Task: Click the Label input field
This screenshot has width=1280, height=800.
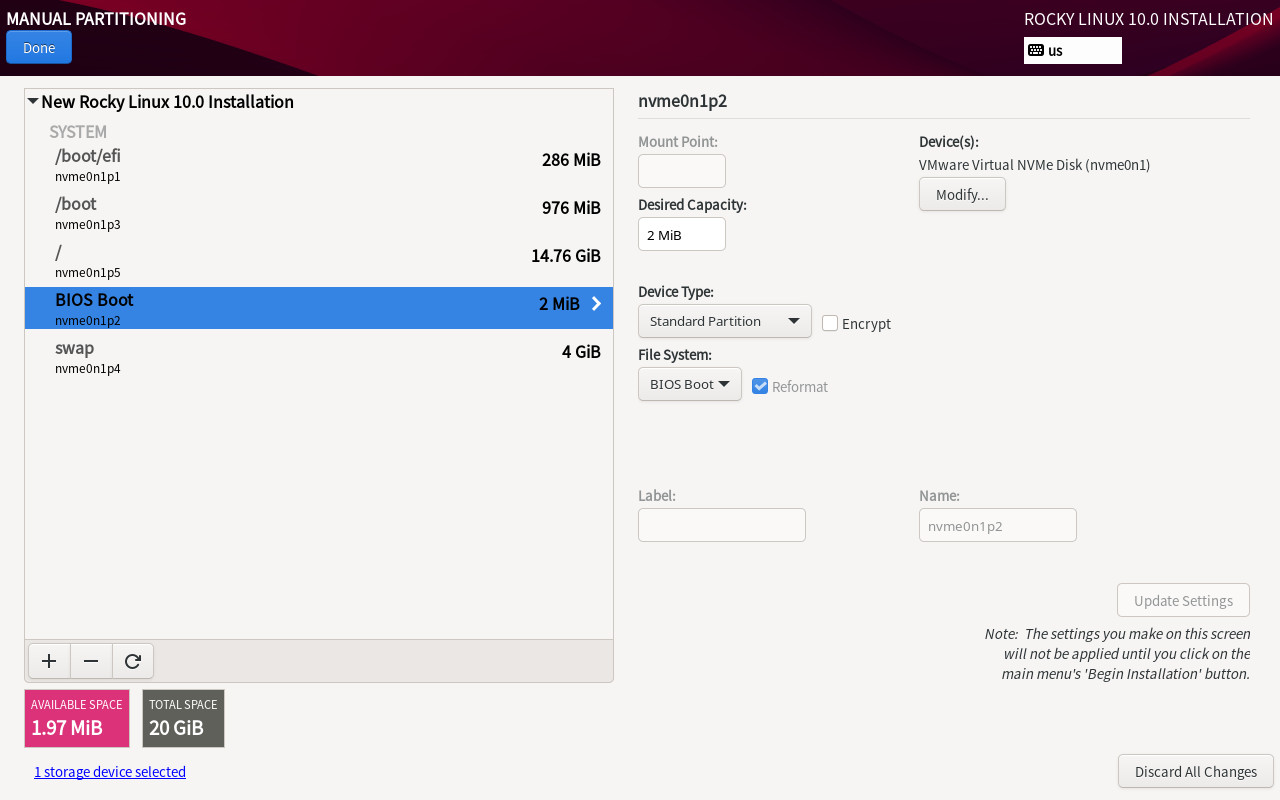Action: coord(722,525)
